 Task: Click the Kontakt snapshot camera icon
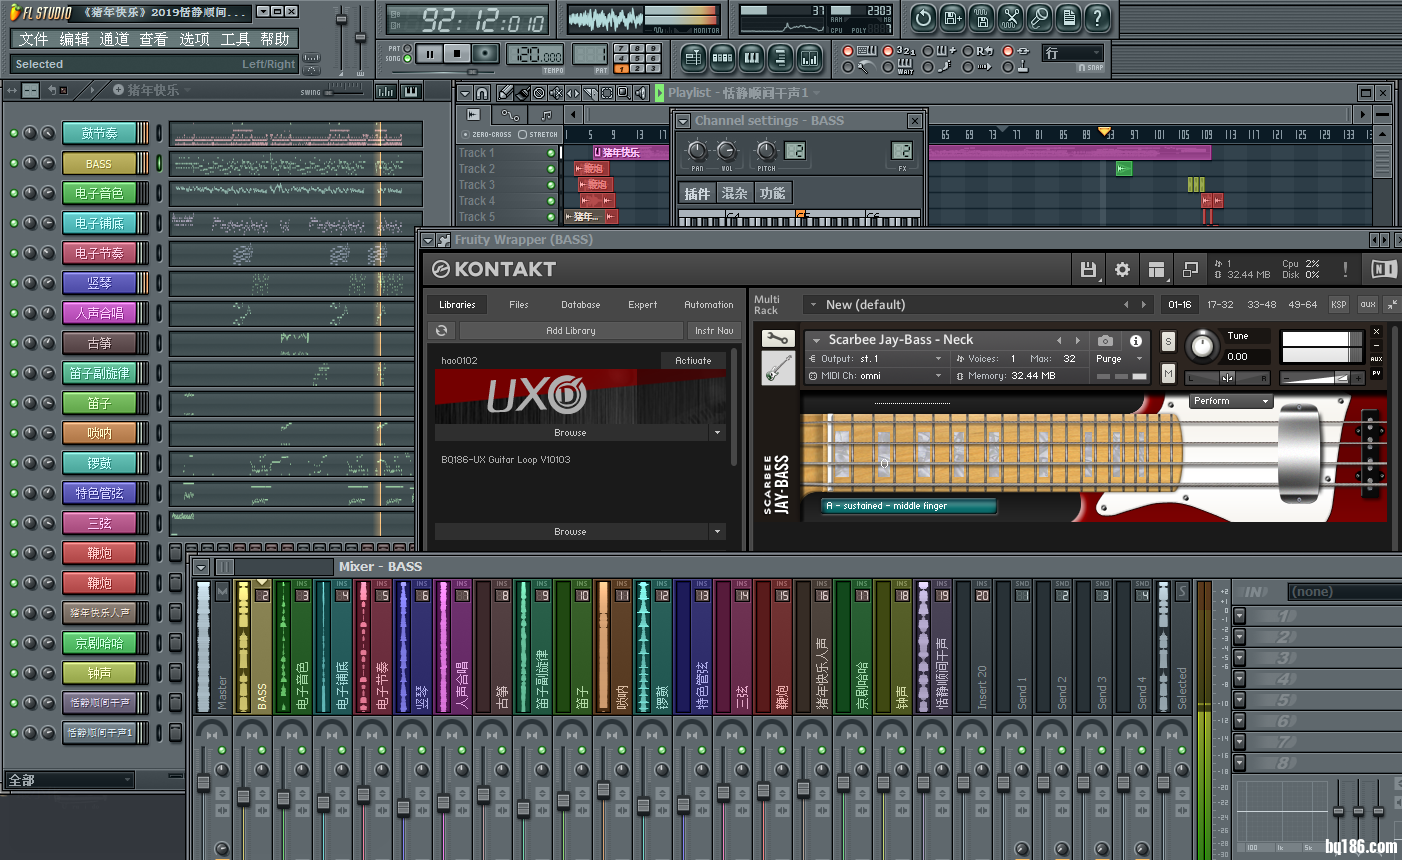[x=1105, y=340]
